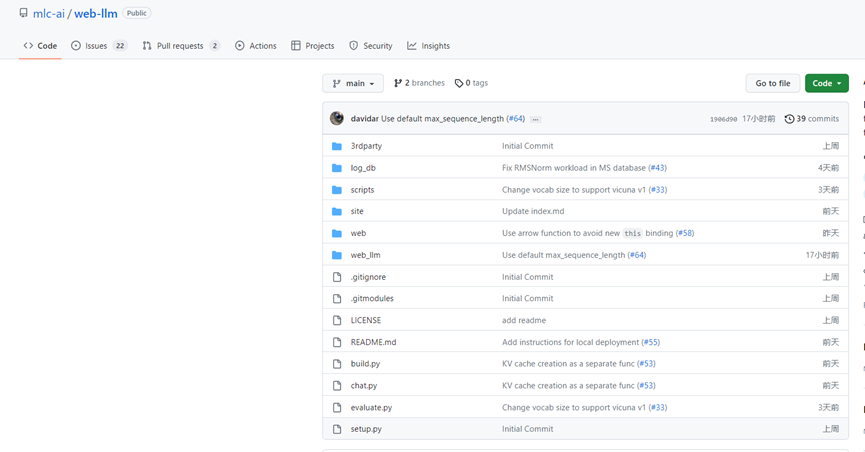Open the Projects tab
The width and height of the screenshot is (865, 452).
pyautogui.click(x=312, y=46)
